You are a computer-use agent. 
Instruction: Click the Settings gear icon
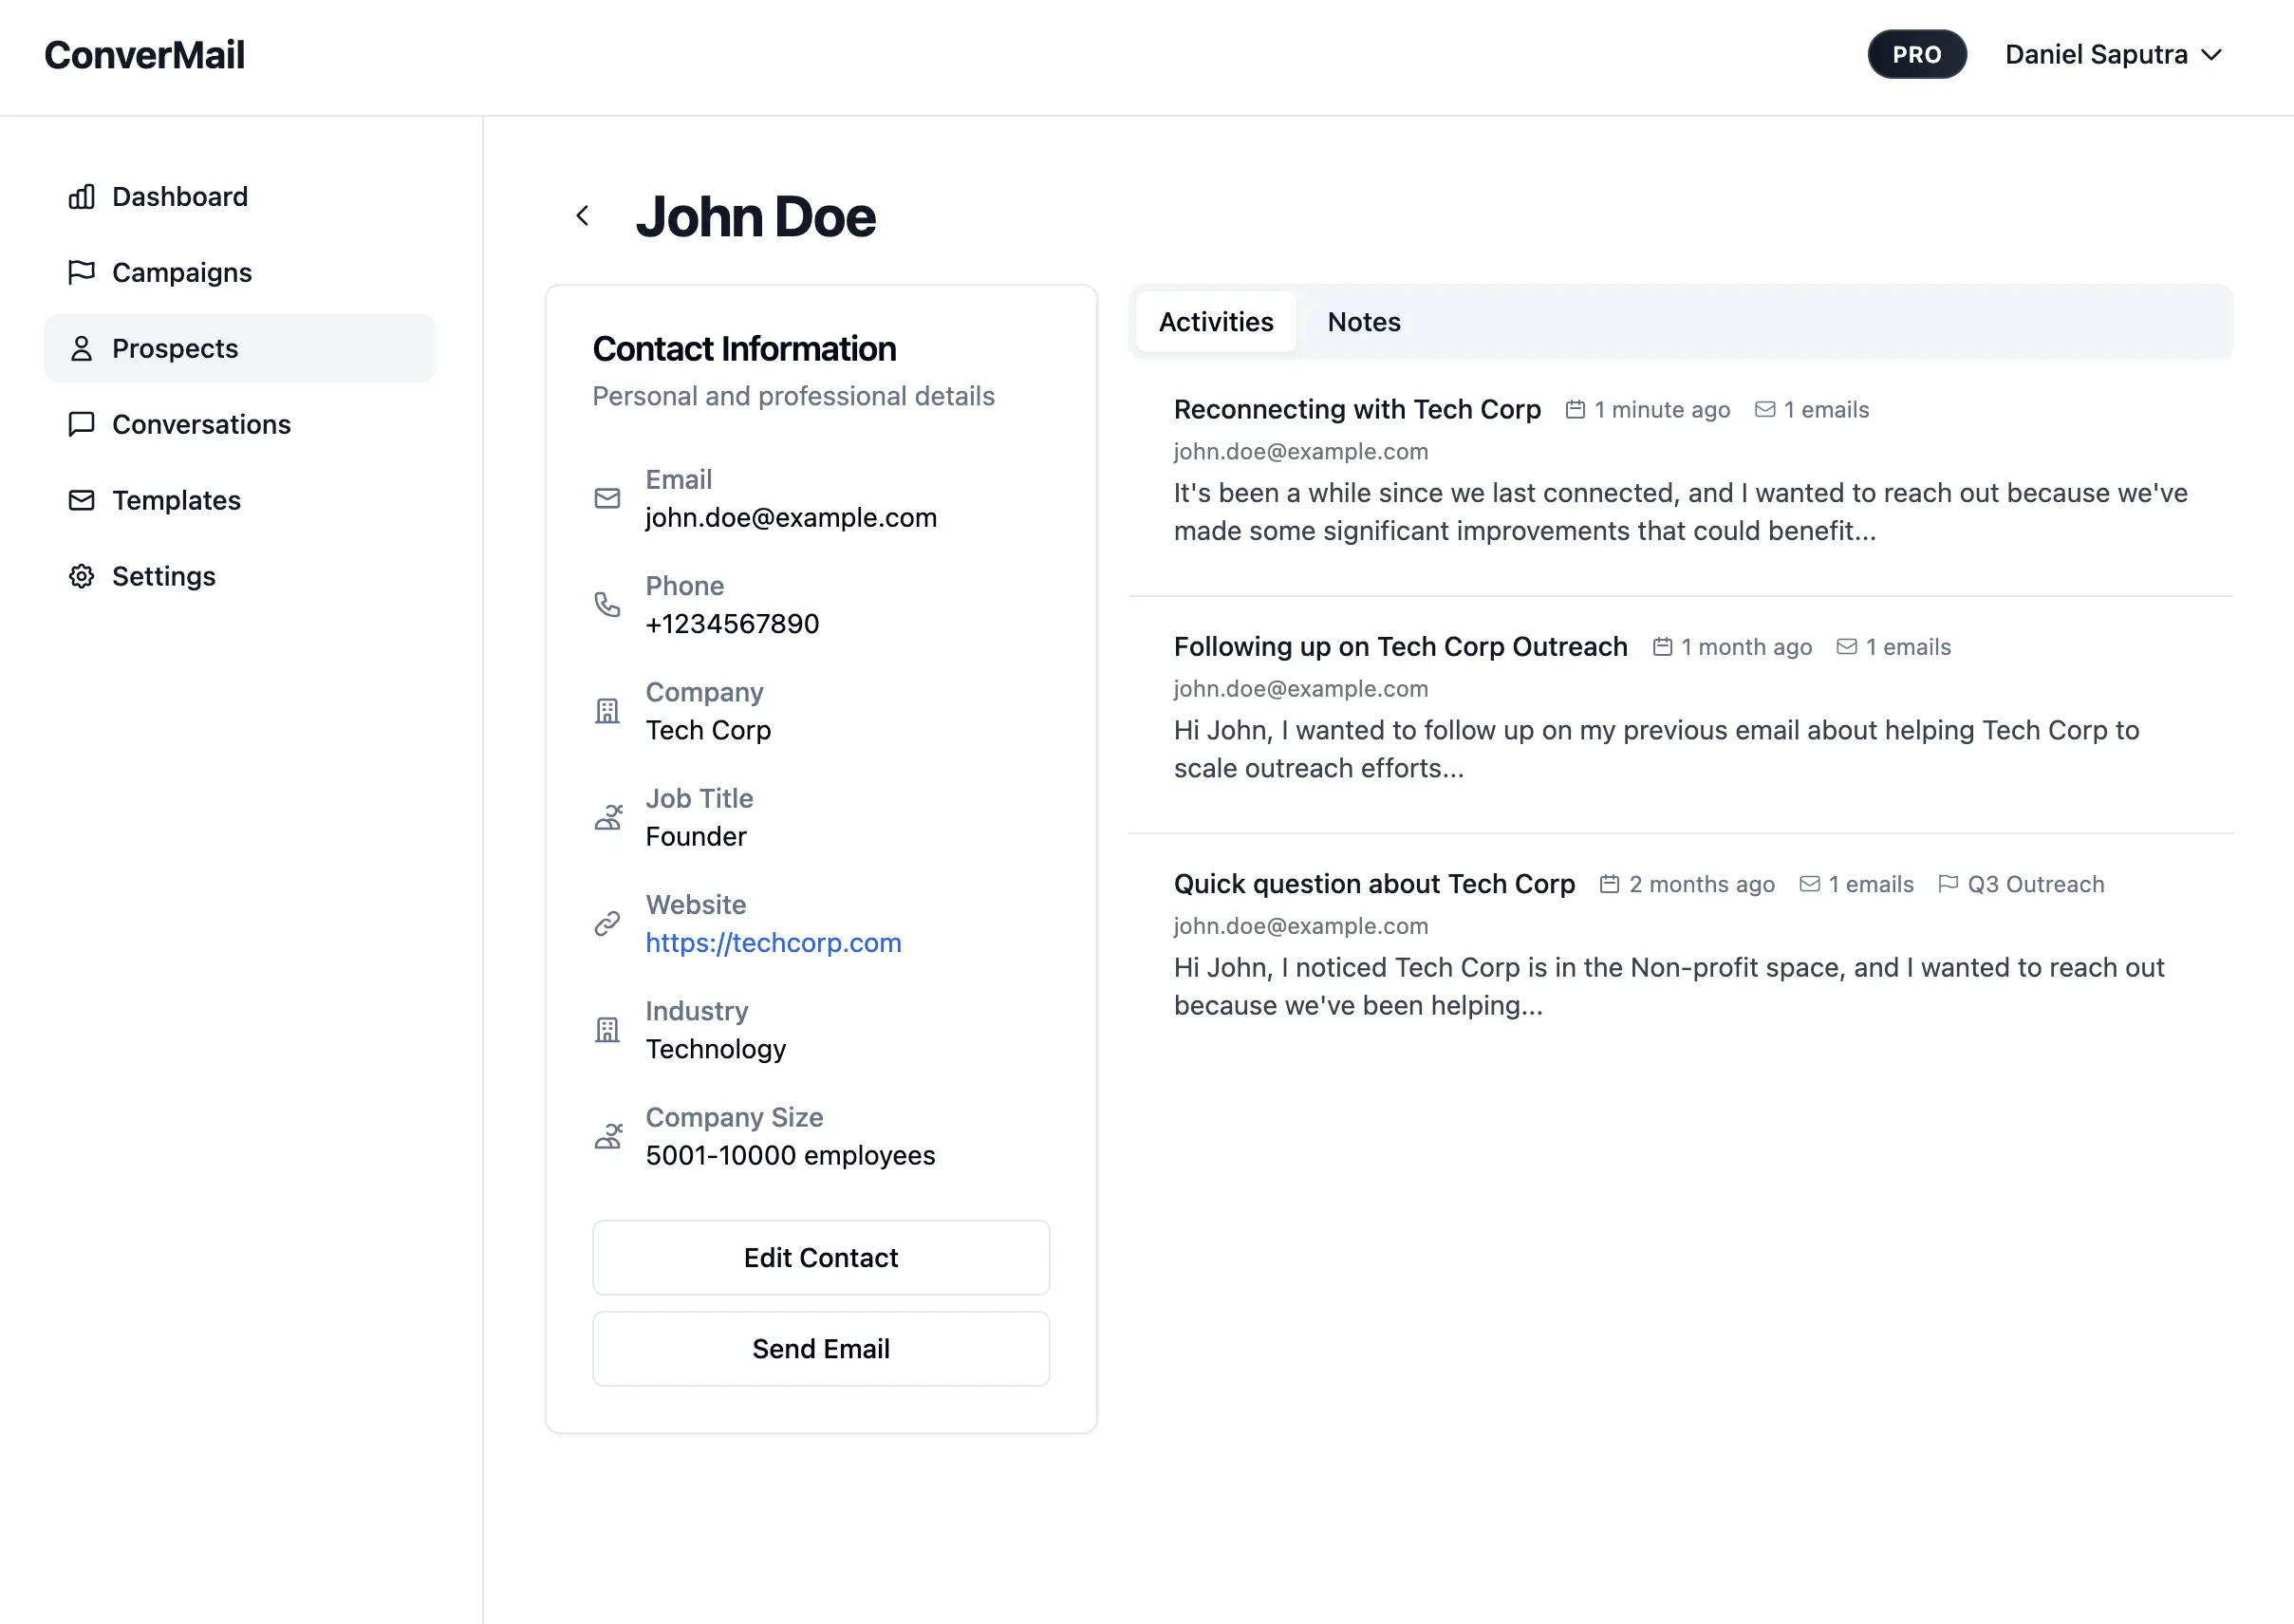[81, 576]
